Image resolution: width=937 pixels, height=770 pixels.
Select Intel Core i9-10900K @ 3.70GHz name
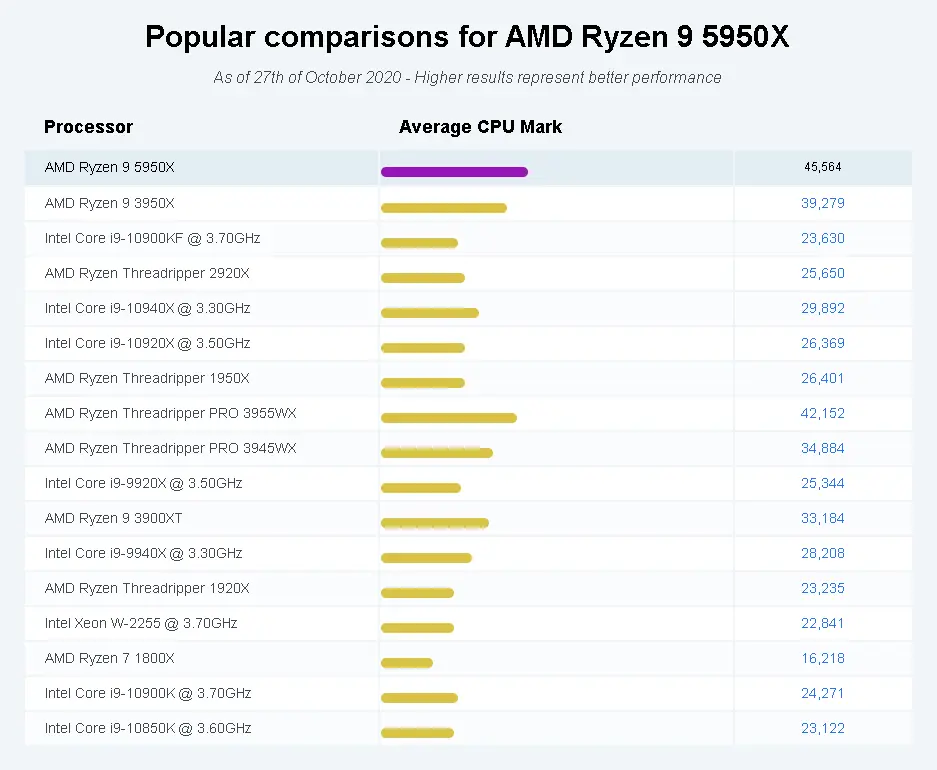(x=148, y=693)
